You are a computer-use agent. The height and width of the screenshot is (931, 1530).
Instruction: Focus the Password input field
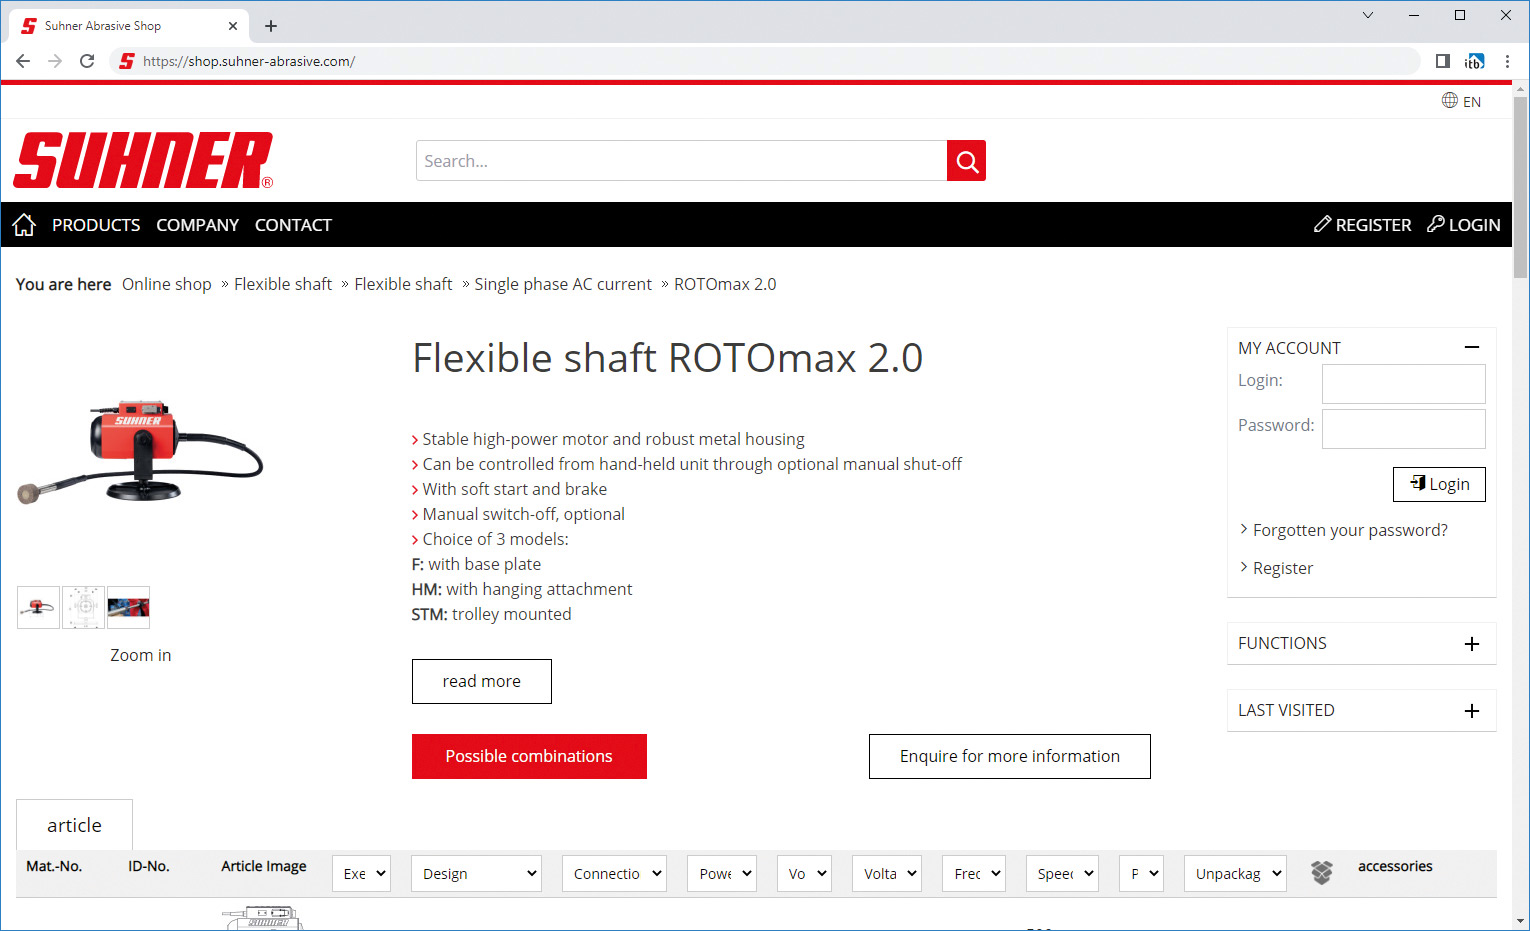[x=1403, y=429]
